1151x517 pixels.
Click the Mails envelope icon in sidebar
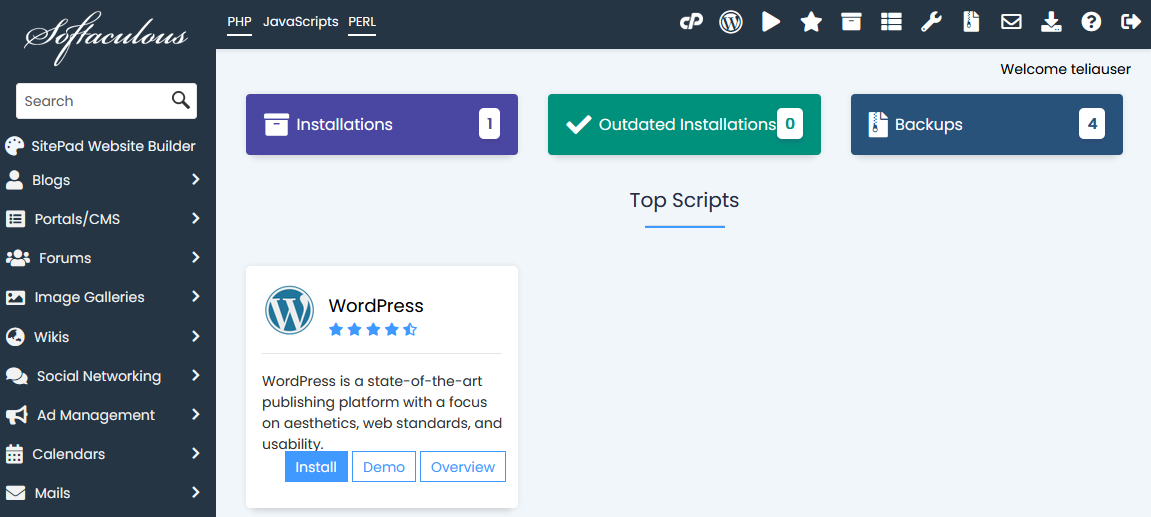(15, 493)
